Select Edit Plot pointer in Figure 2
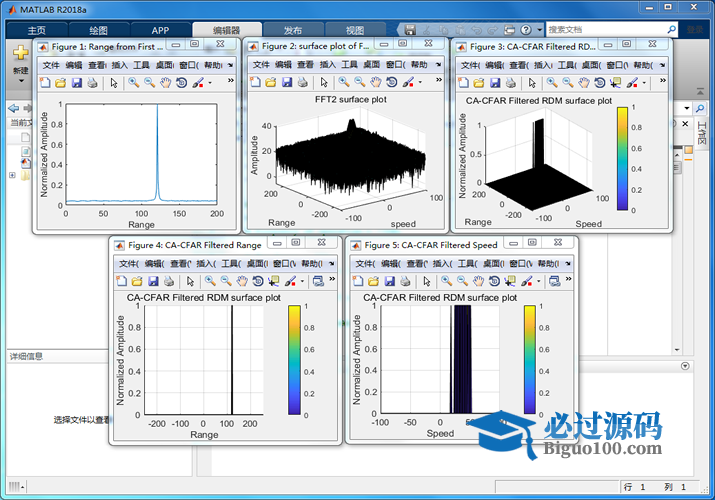Screen dimensions: 715x500 [324, 82]
